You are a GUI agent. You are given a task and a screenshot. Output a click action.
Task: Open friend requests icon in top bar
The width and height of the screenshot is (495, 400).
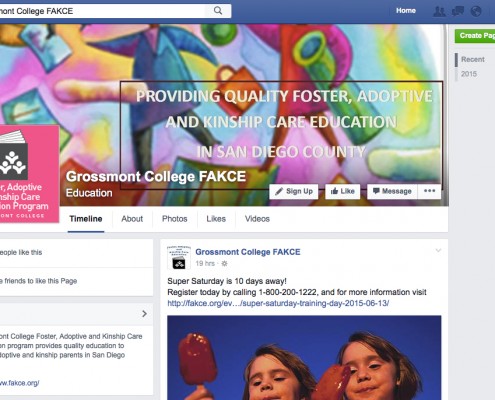tap(439, 11)
